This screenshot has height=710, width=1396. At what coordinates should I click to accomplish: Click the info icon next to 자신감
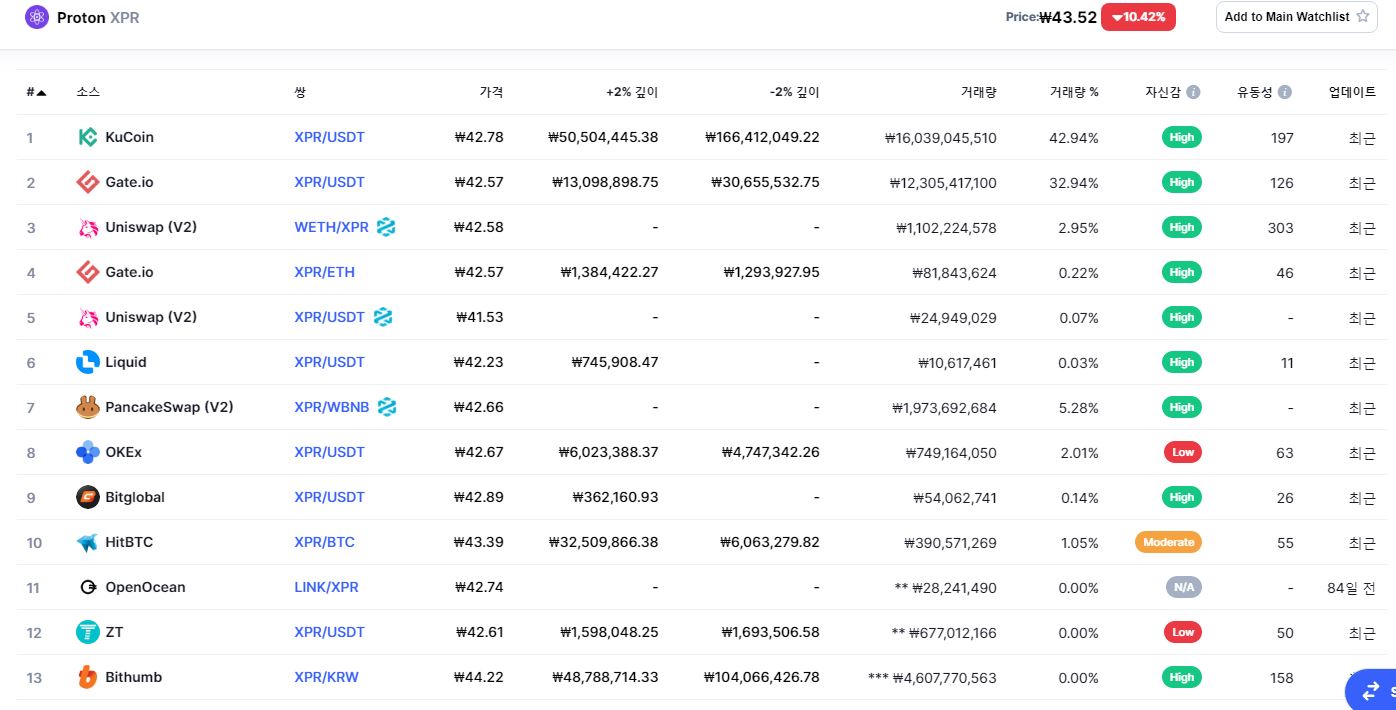(1194, 92)
